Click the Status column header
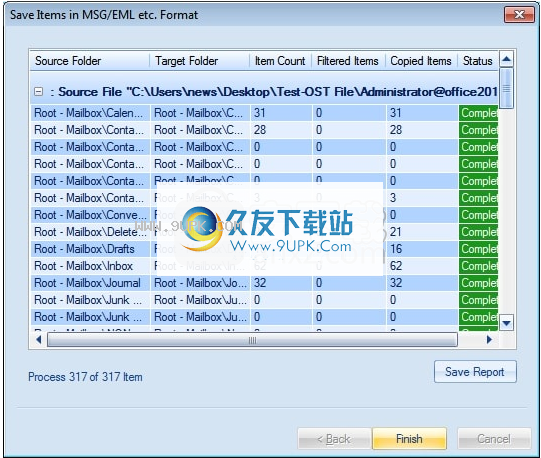Image resolution: width=541 pixels, height=458 pixels. 478,61
